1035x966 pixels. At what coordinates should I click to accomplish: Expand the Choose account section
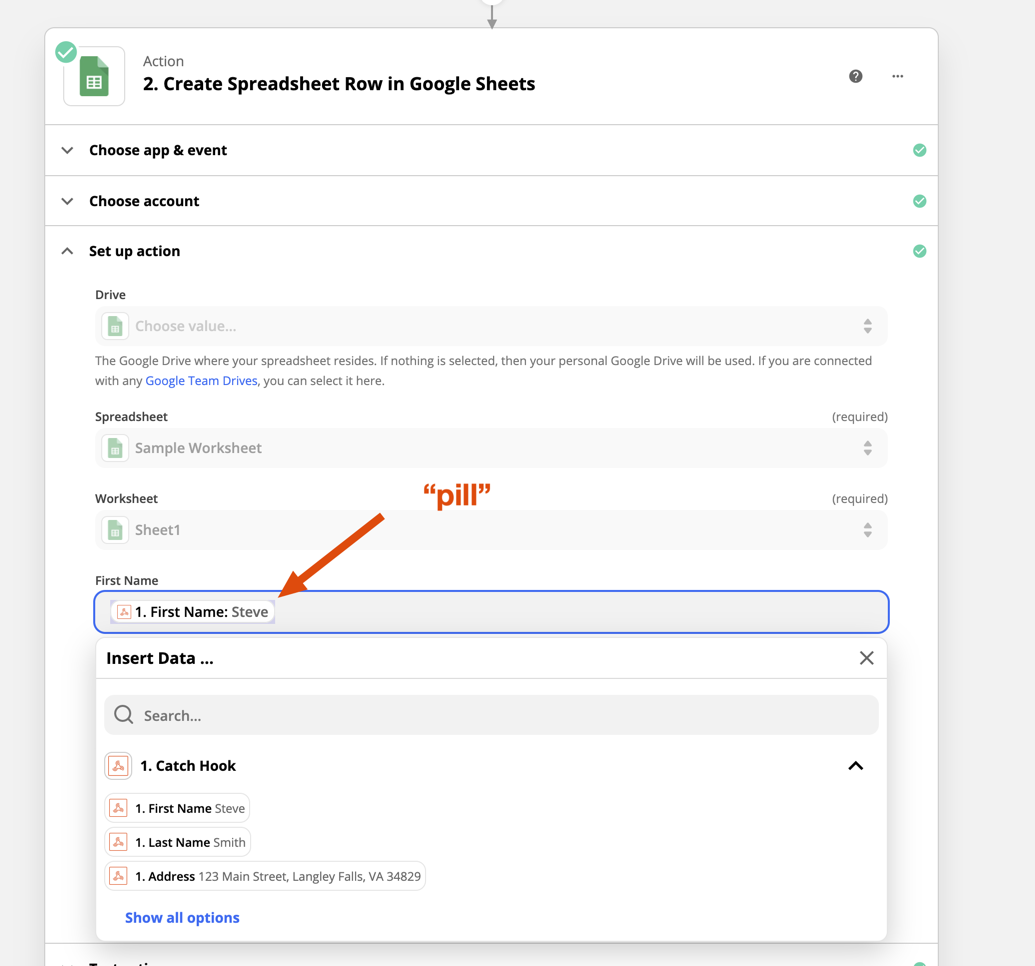point(67,201)
